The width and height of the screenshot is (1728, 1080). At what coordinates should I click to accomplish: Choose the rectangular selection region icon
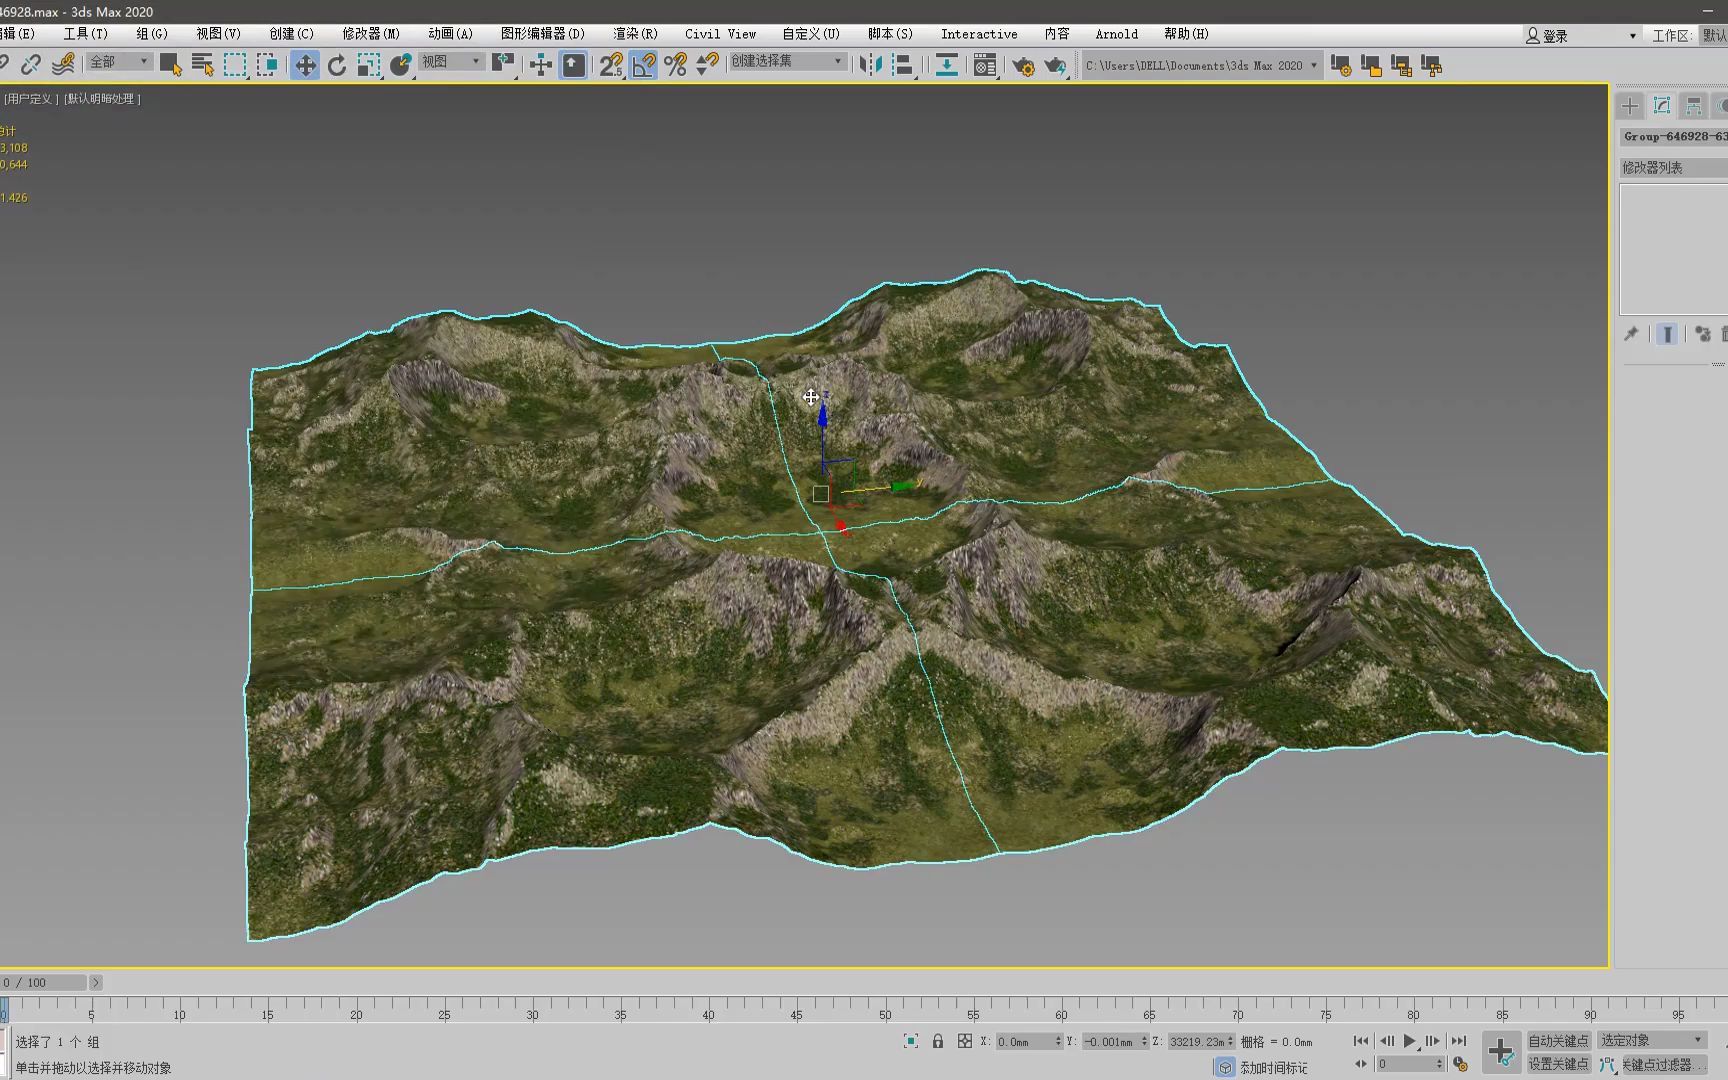[x=235, y=66]
